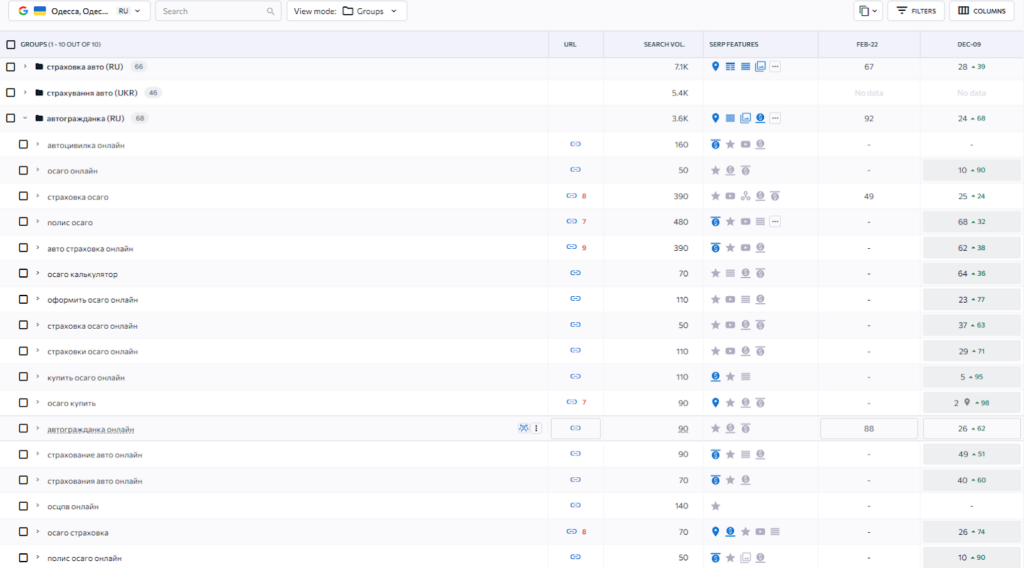Click the star icon in осцпв онлайн row
1024x568 pixels.
[x=715, y=506]
